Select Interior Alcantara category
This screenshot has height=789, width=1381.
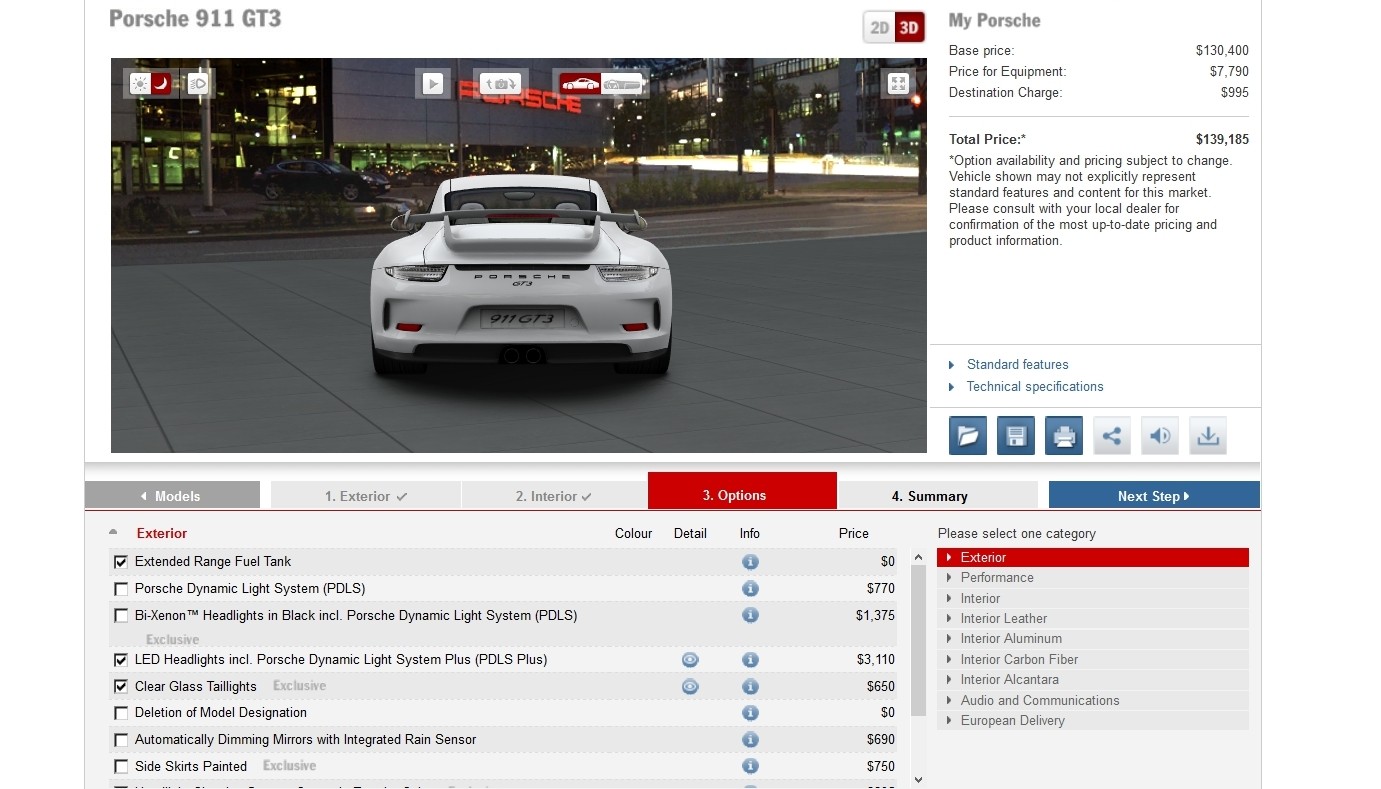[x=1093, y=680]
